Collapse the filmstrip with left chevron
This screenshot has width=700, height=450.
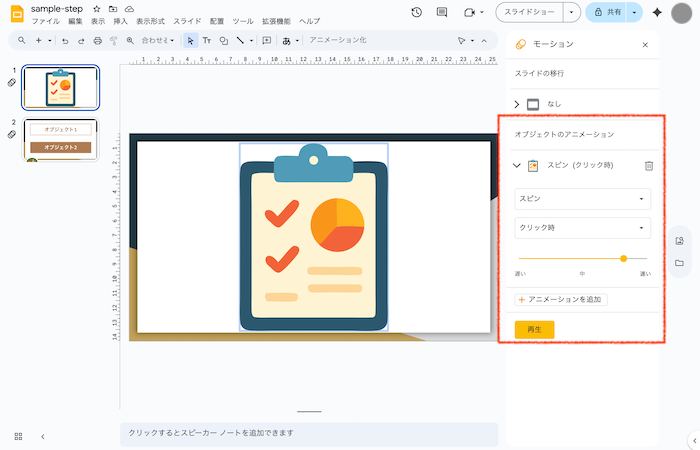43,437
